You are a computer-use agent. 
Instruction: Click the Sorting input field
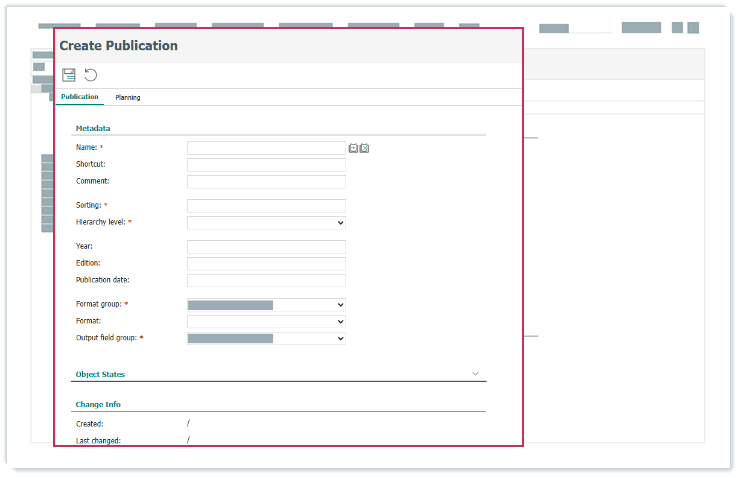[266, 205]
